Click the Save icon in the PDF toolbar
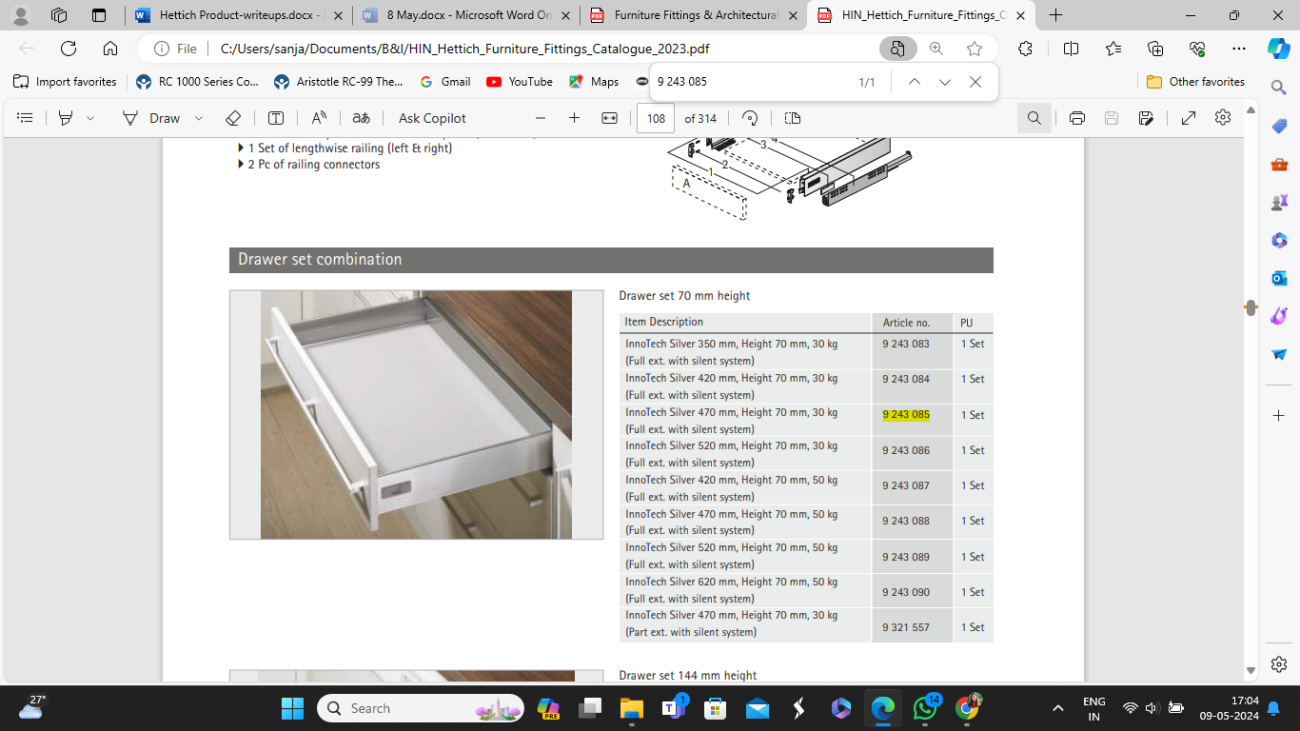Image resolution: width=1300 pixels, height=731 pixels. tap(1111, 118)
